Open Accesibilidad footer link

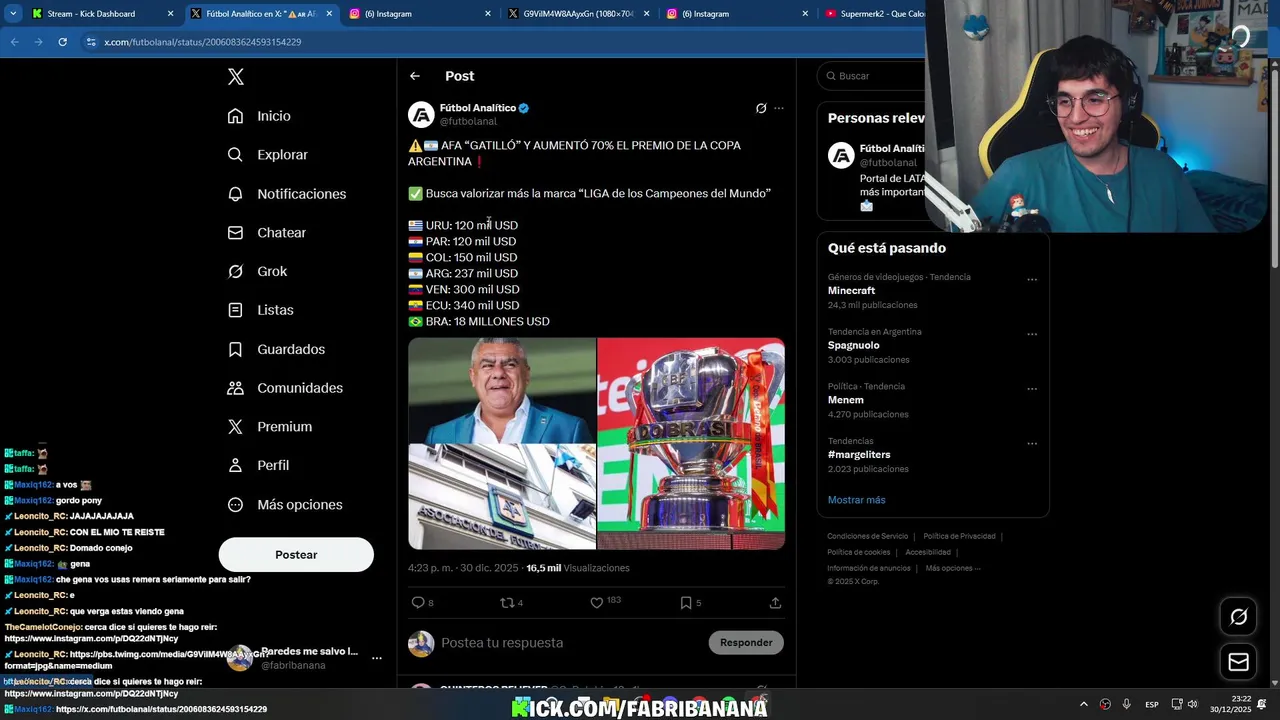(x=928, y=553)
